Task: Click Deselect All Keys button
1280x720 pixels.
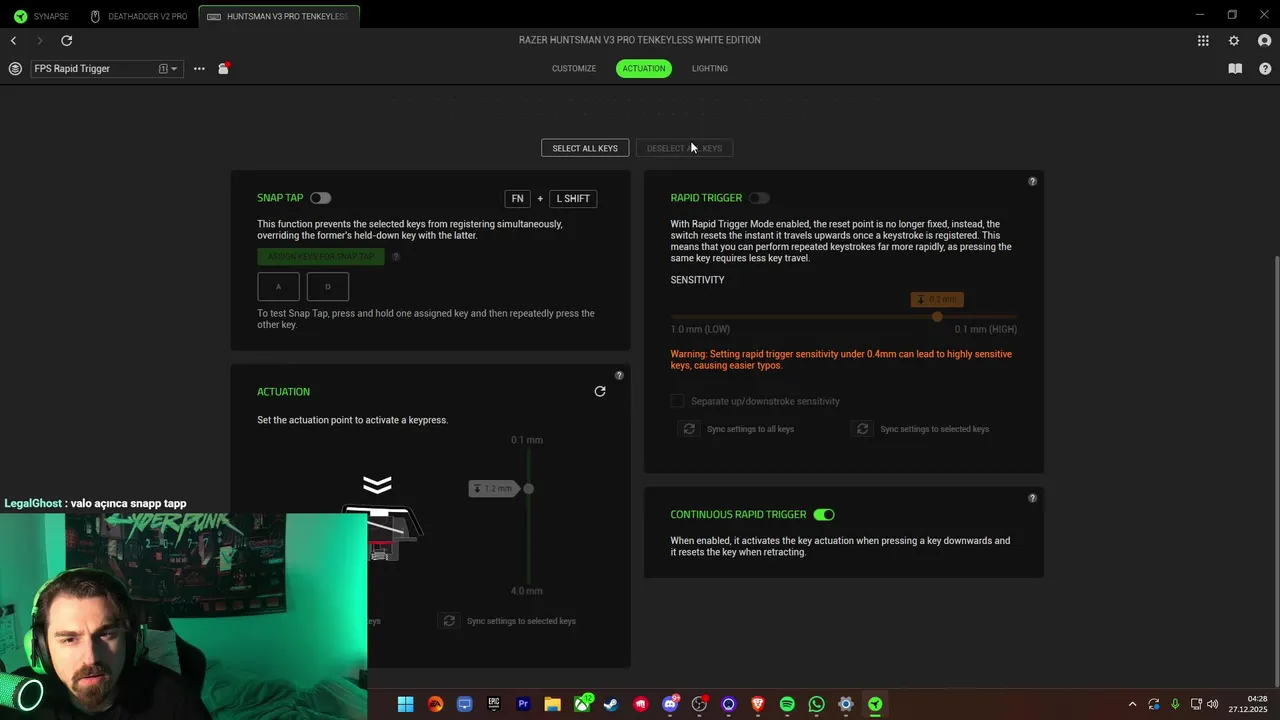Action: click(684, 148)
